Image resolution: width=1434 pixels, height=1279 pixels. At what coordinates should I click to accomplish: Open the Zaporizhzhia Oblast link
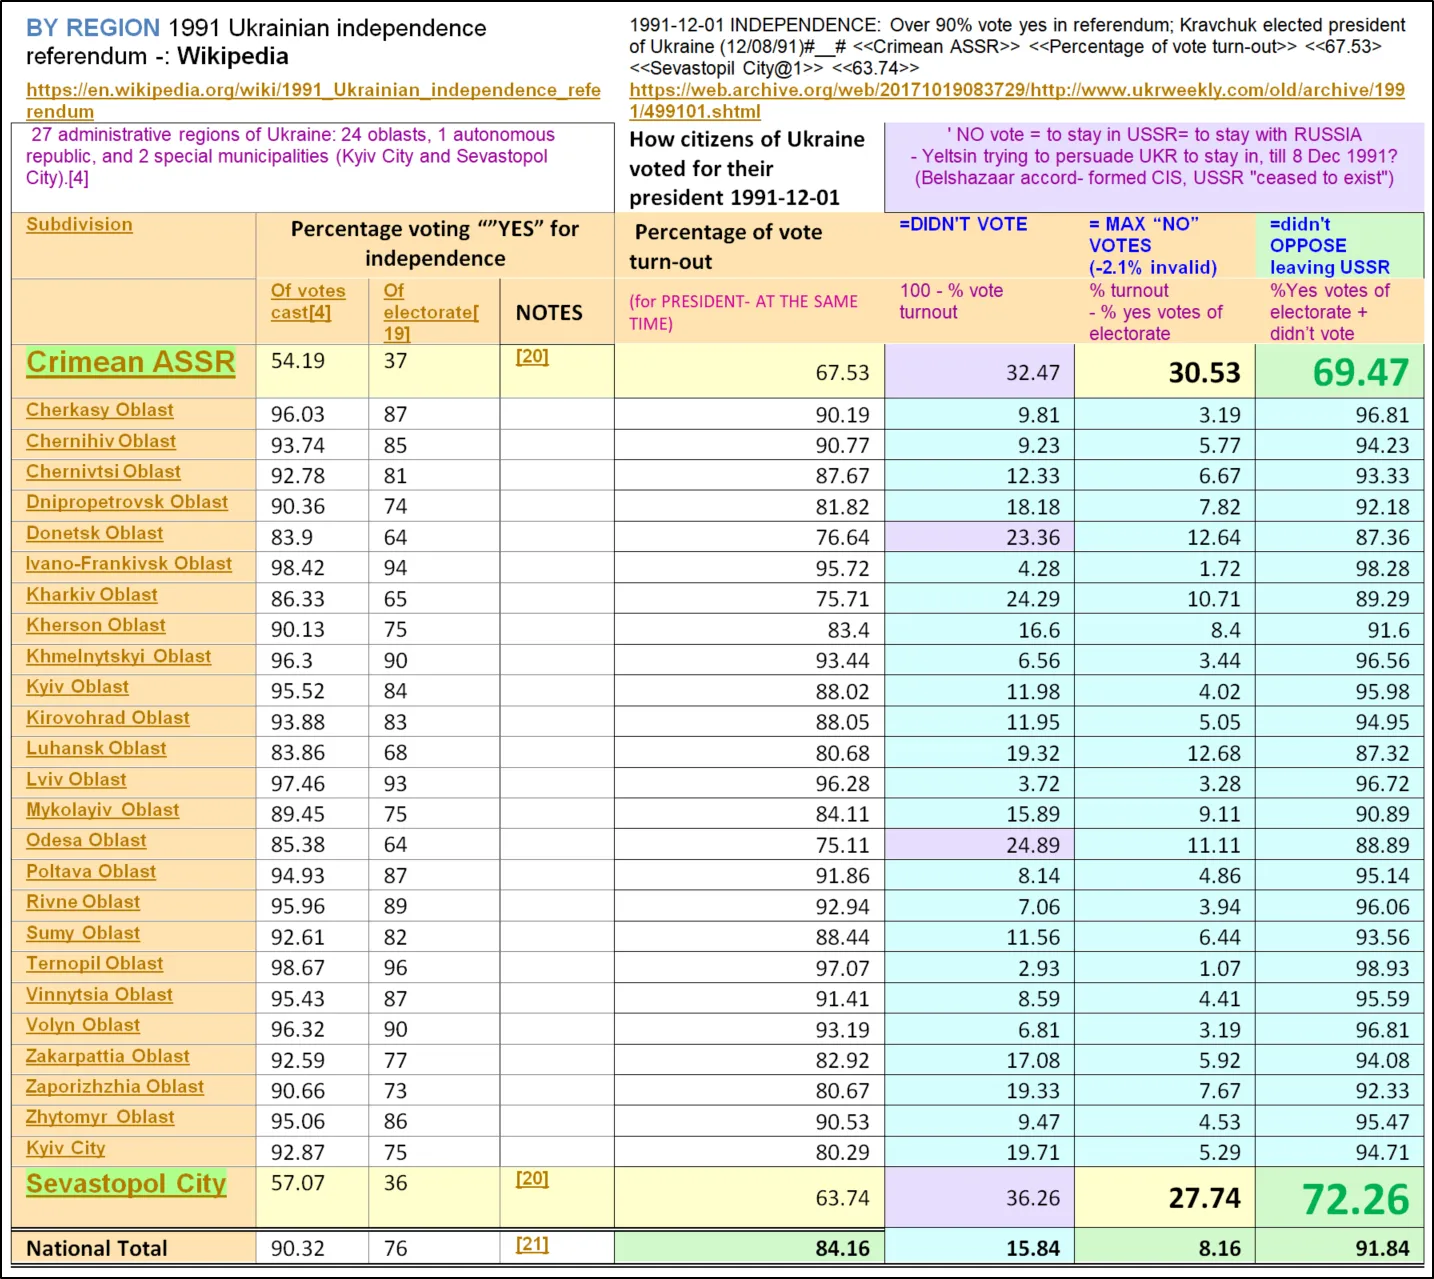[115, 1086]
